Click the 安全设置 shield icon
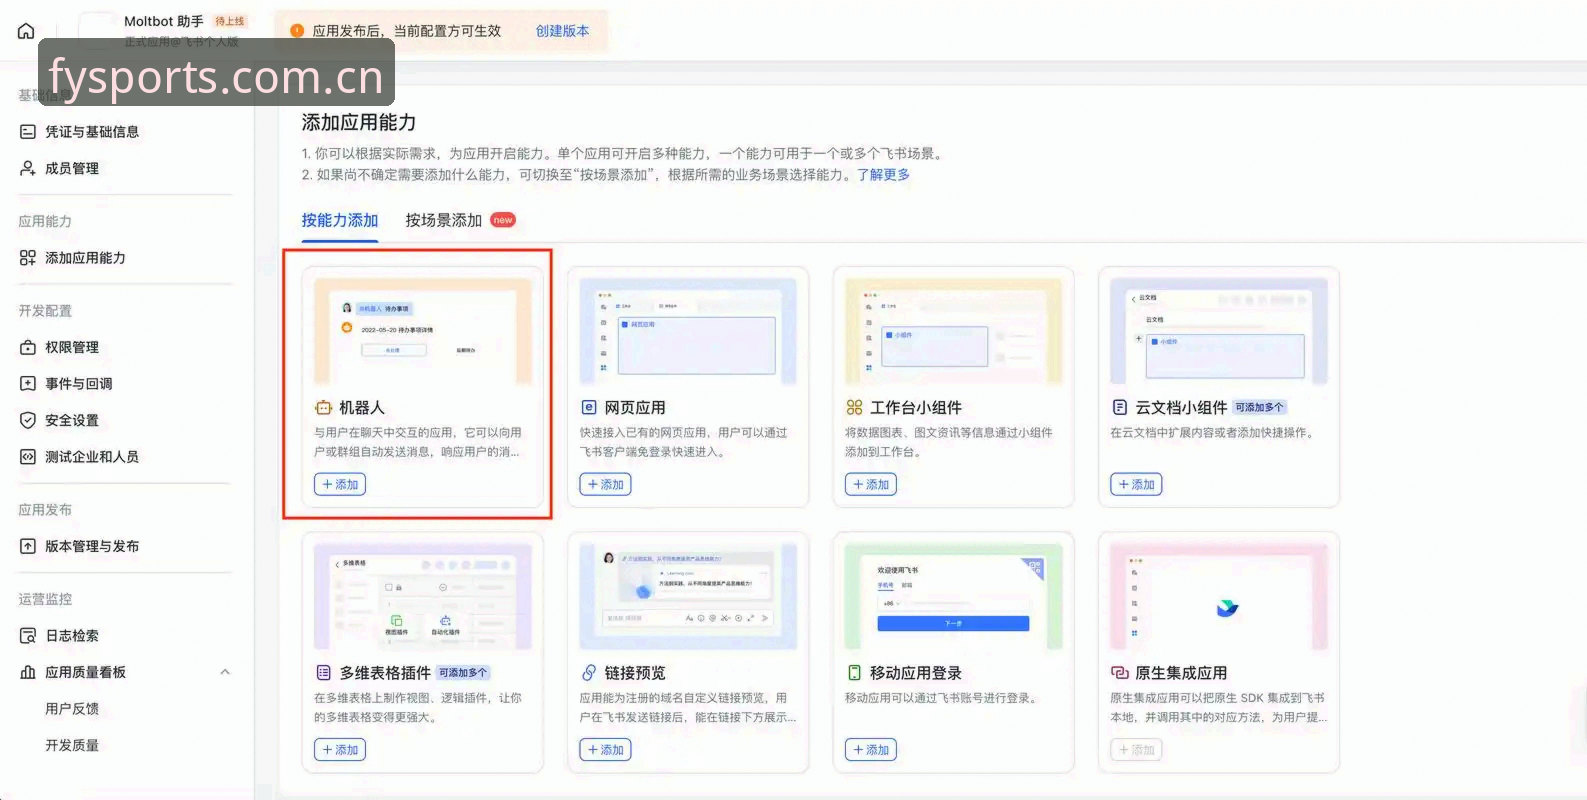 point(28,420)
